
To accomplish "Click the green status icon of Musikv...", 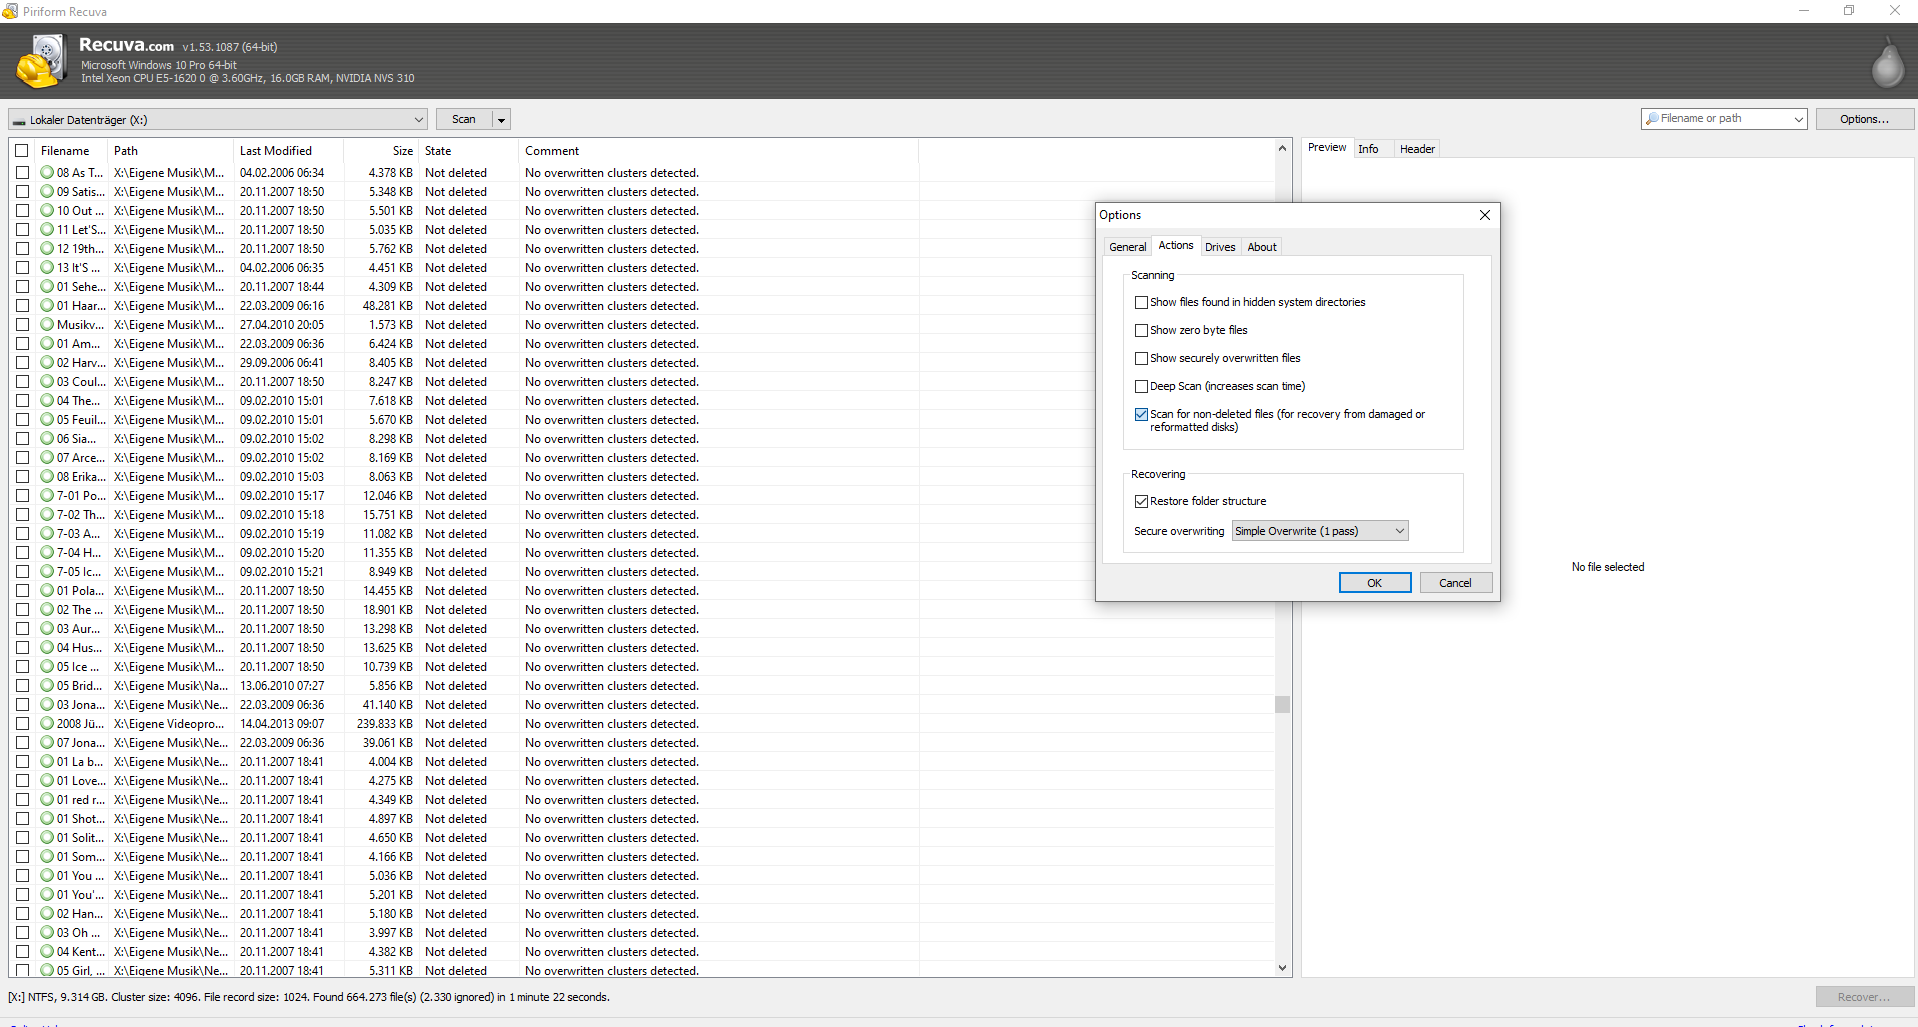I will [47, 325].
